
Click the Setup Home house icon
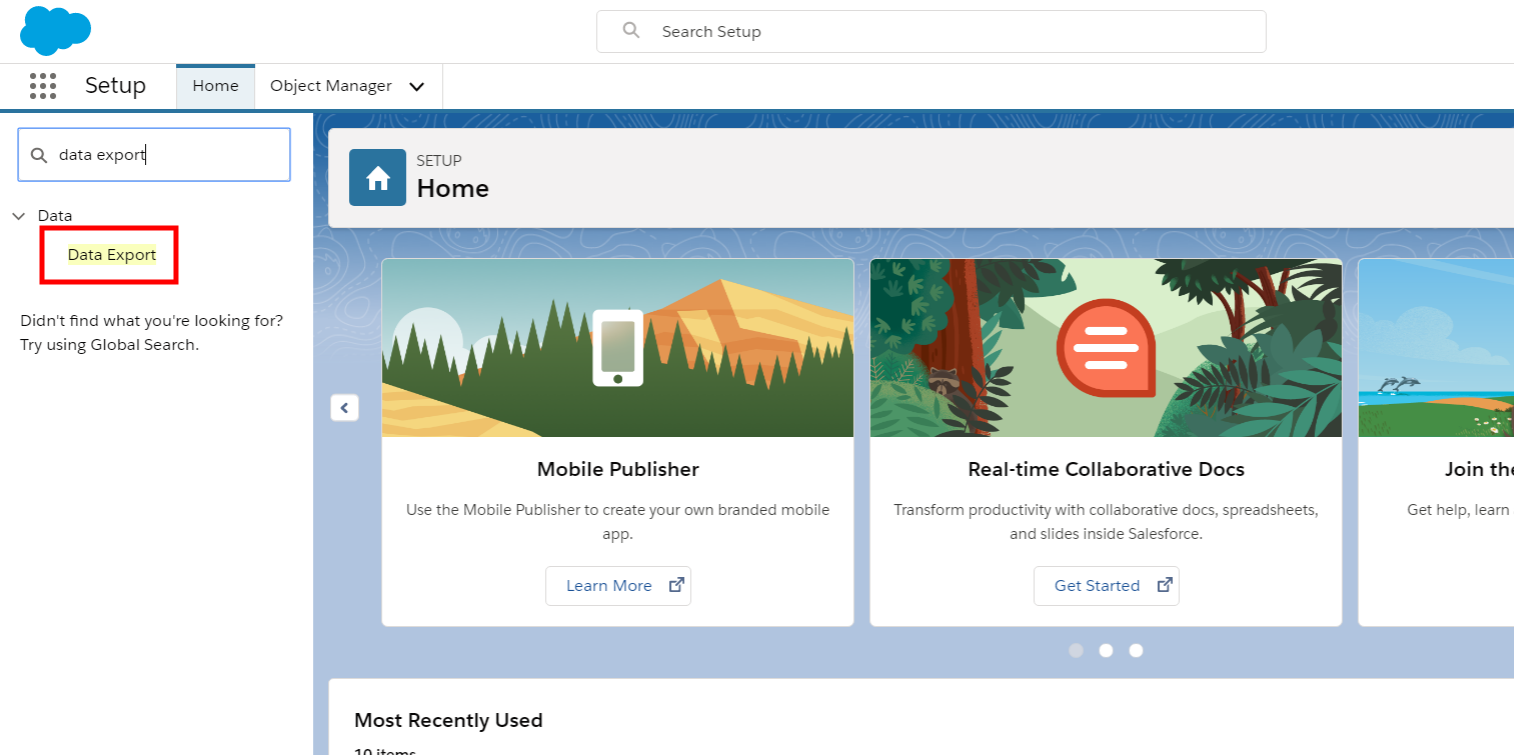tap(377, 178)
